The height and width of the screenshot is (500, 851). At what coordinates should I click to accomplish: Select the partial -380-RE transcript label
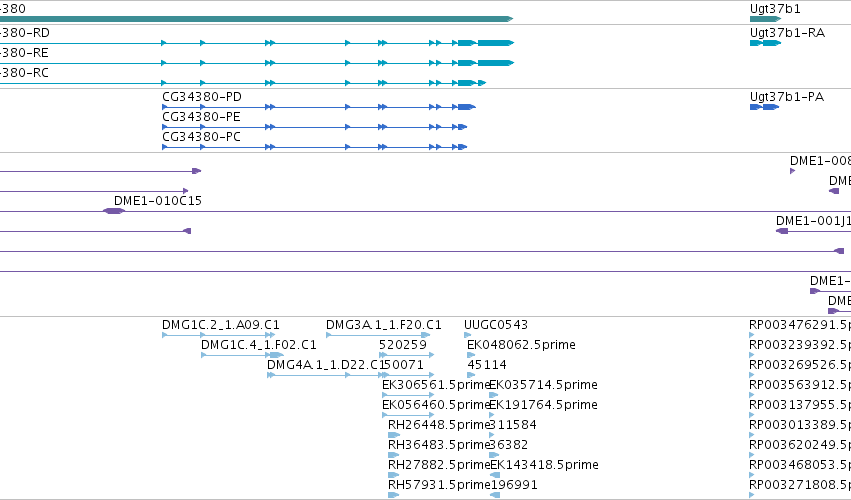[x=24, y=53]
